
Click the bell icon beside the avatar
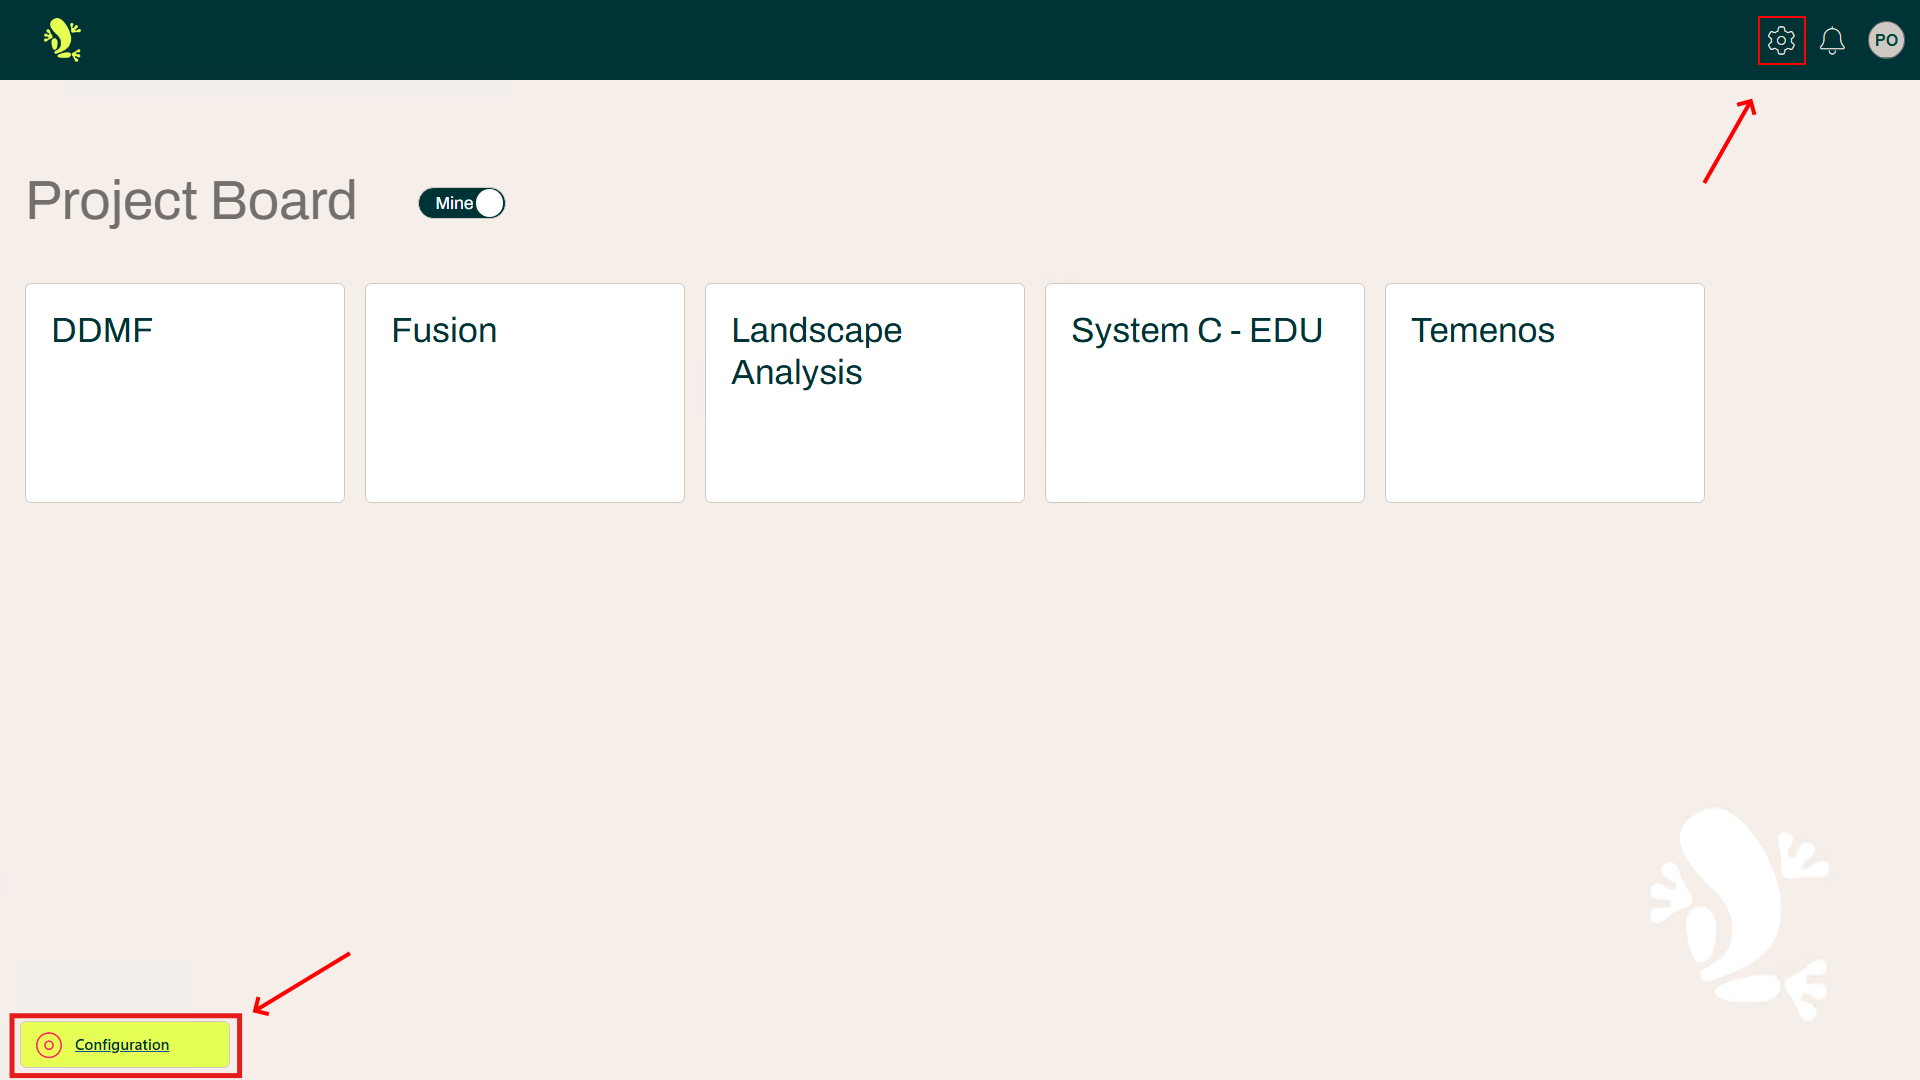[x=1833, y=41]
